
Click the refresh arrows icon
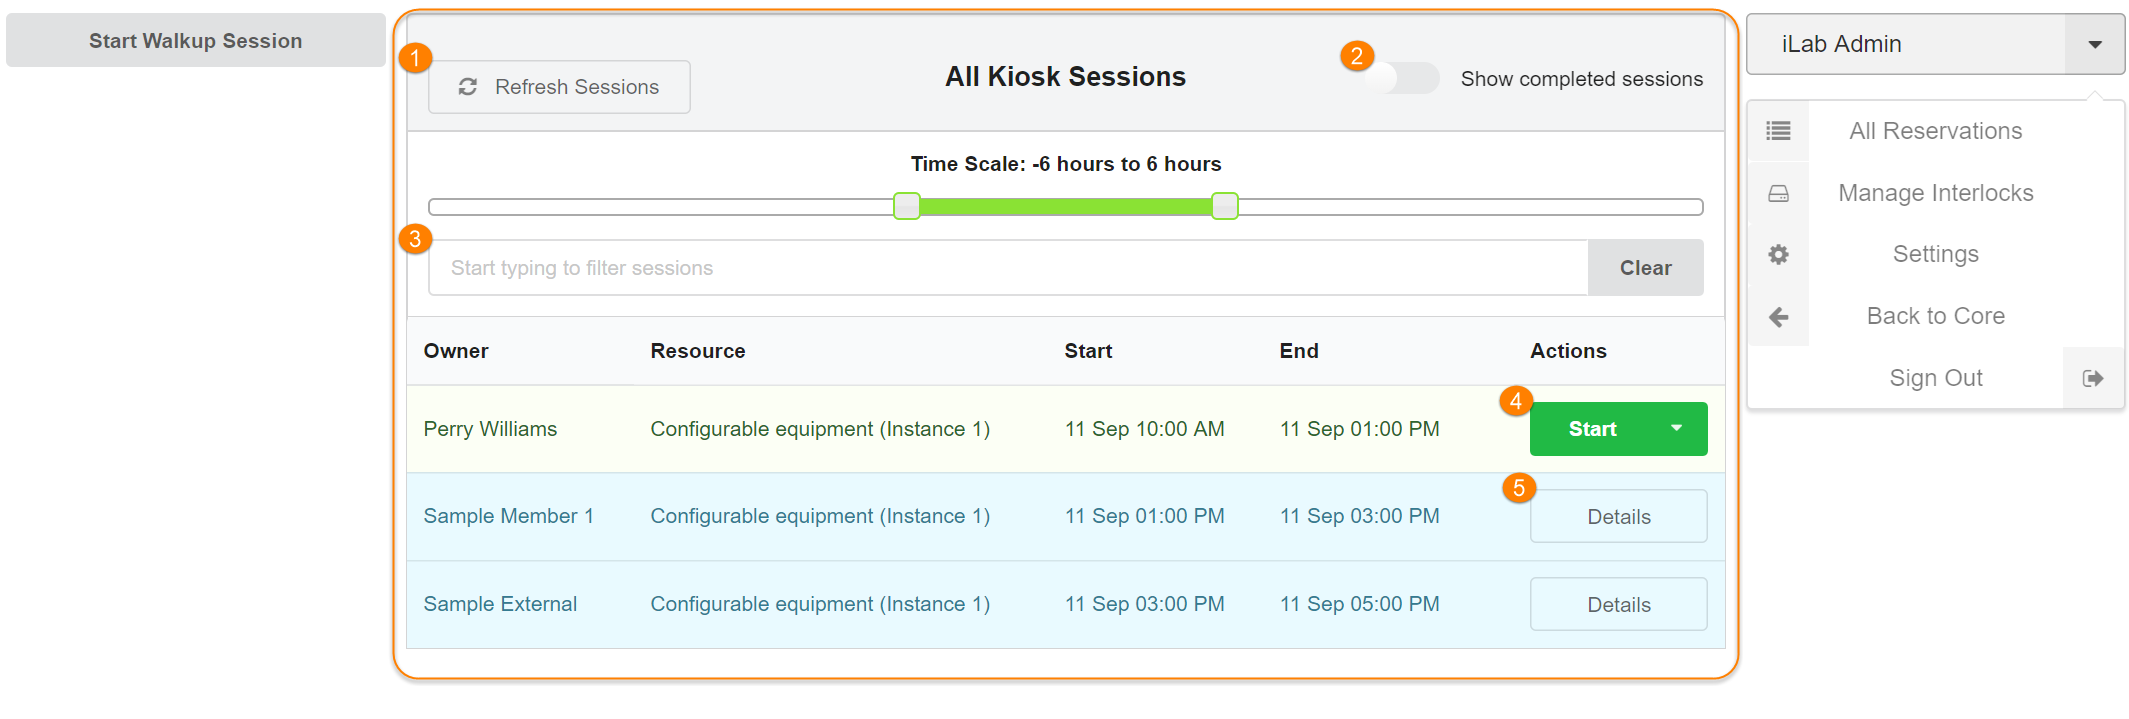467,87
